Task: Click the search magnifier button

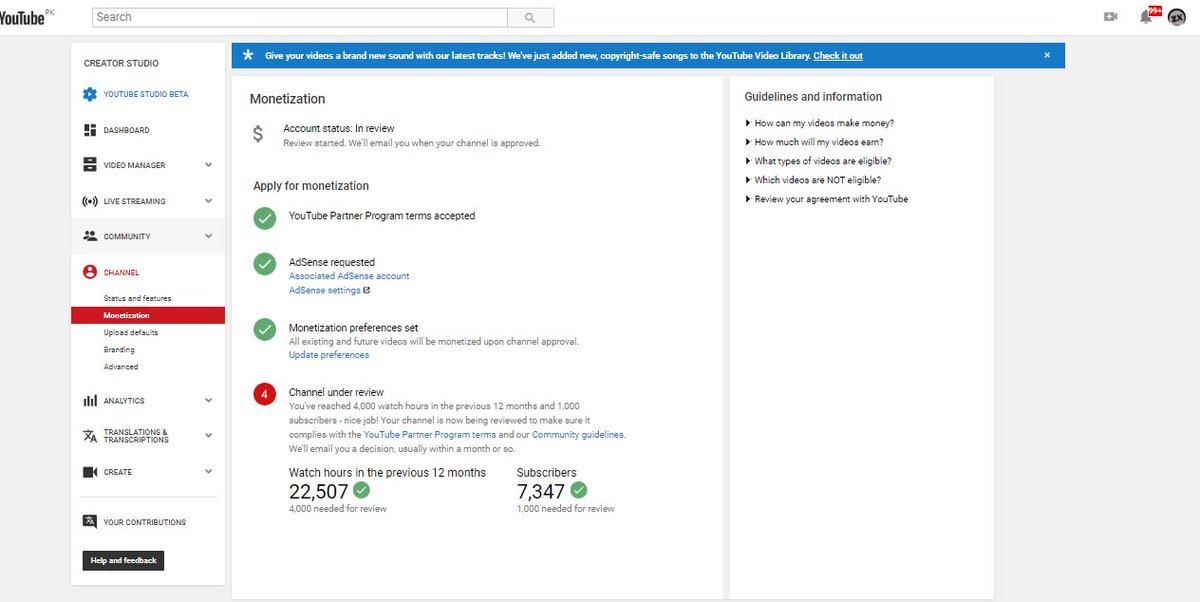Action: [x=530, y=17]
